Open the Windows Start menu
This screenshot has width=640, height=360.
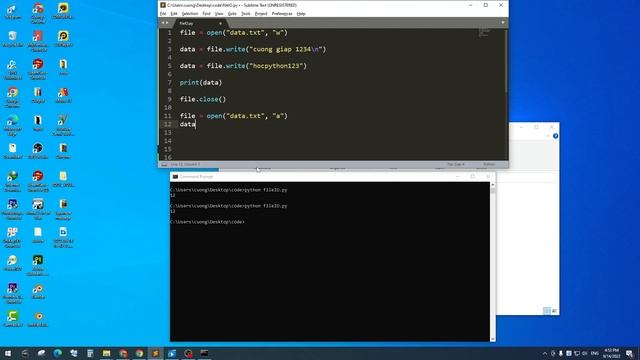[x=8, y=353]
